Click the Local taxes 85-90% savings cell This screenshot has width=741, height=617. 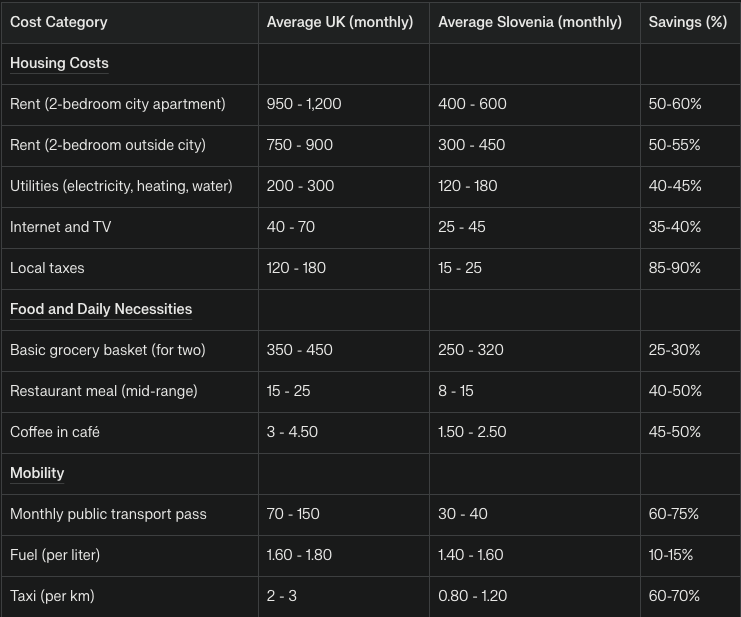[674, 268]
